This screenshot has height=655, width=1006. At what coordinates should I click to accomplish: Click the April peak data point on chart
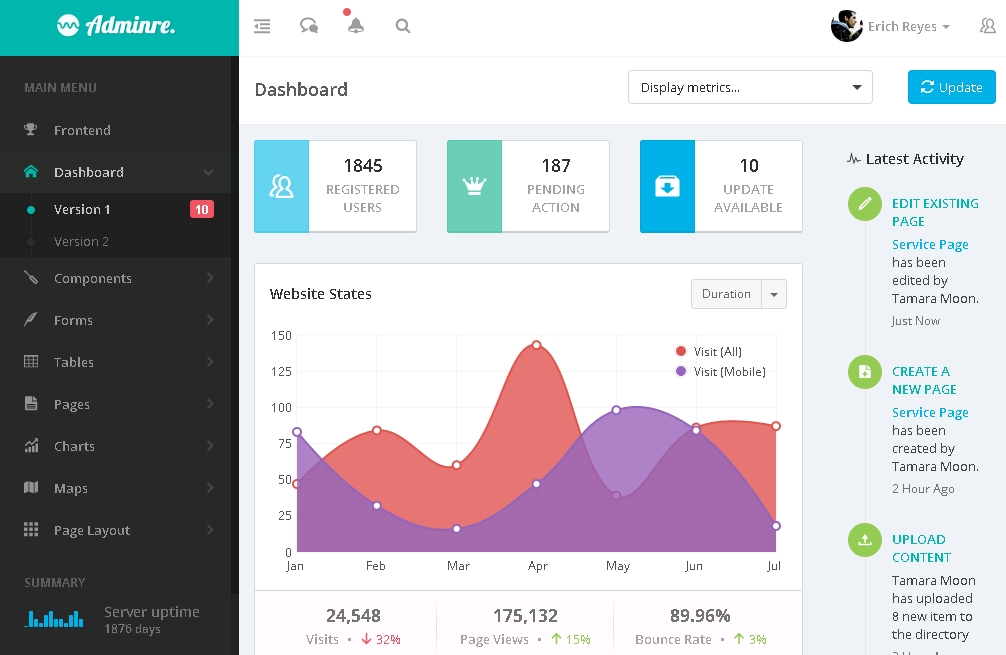[x=537, y=345]
